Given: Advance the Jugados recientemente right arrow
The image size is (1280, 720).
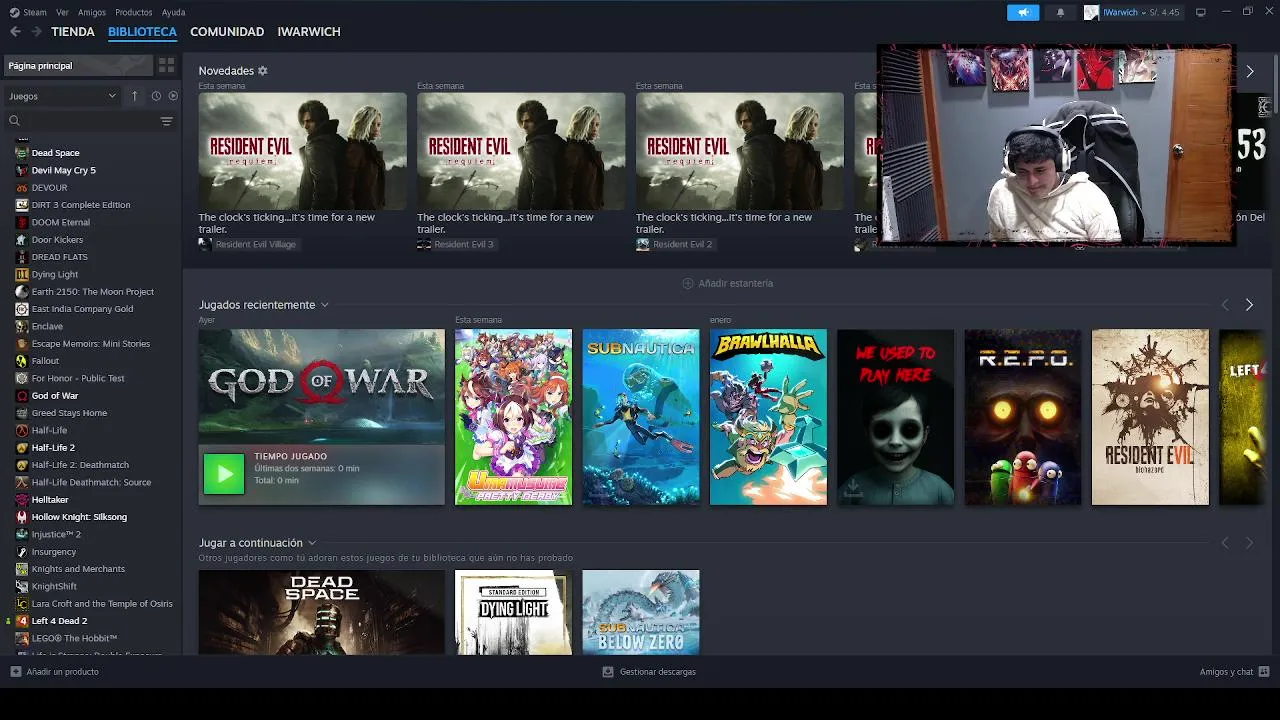Looking at the screenshot, I should click(1249, 305).
